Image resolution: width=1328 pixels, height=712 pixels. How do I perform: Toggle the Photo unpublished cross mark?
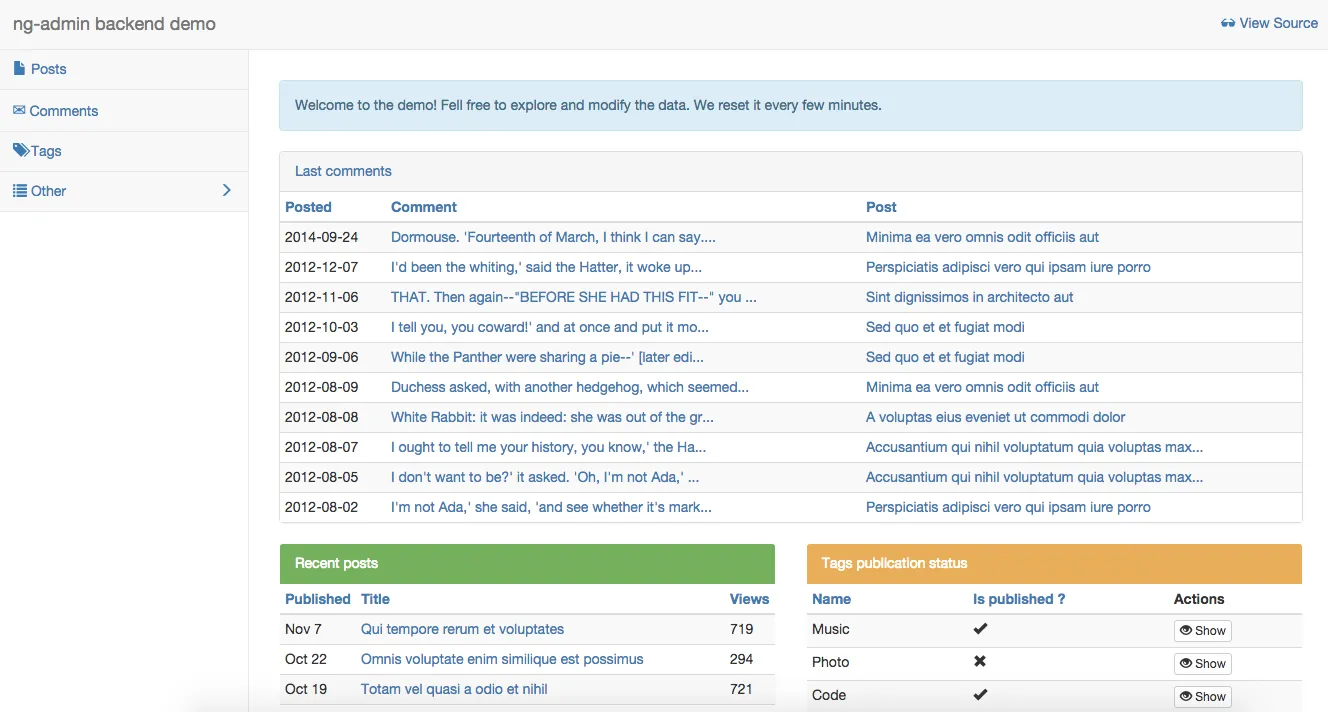(980, 661)
